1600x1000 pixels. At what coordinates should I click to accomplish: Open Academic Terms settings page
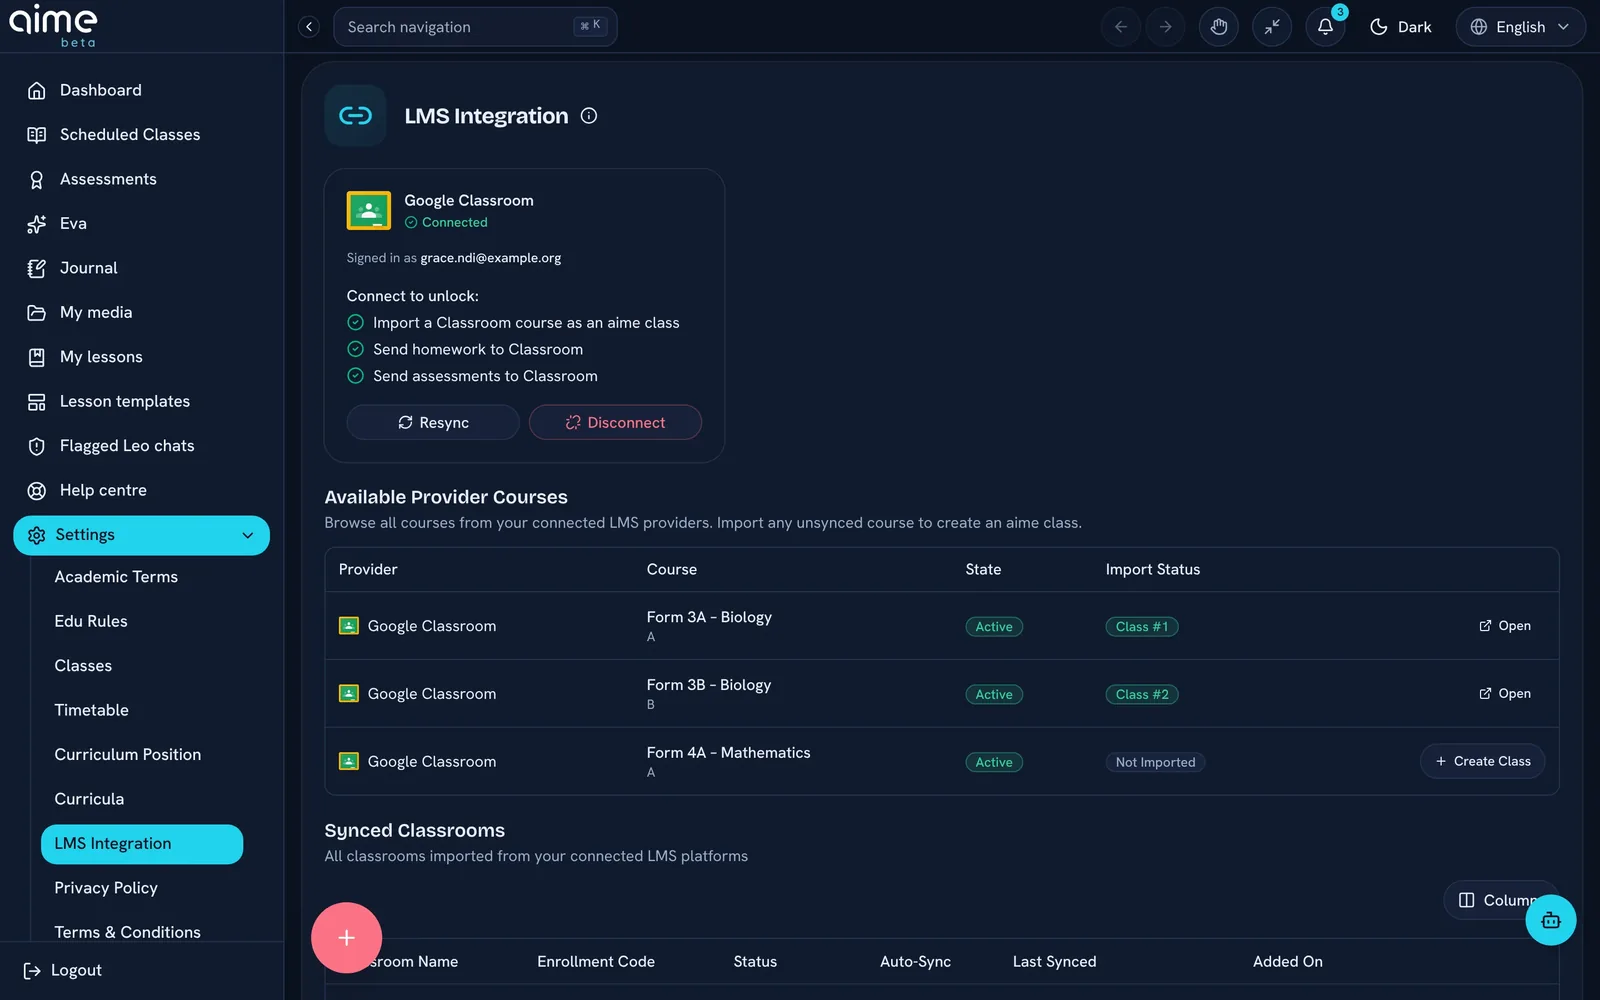(x=116, y=577)
